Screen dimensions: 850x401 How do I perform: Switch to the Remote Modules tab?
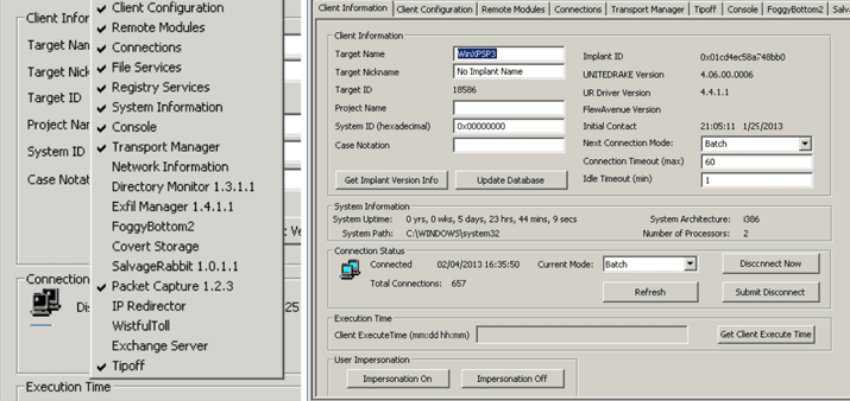point(513,9)
